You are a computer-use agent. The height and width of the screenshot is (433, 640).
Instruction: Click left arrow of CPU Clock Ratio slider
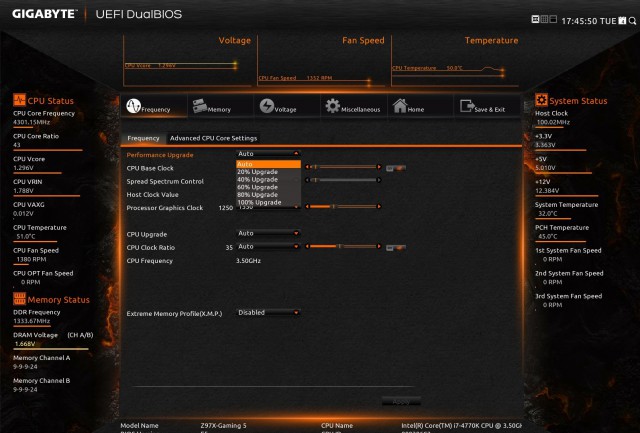coord(307,246)
